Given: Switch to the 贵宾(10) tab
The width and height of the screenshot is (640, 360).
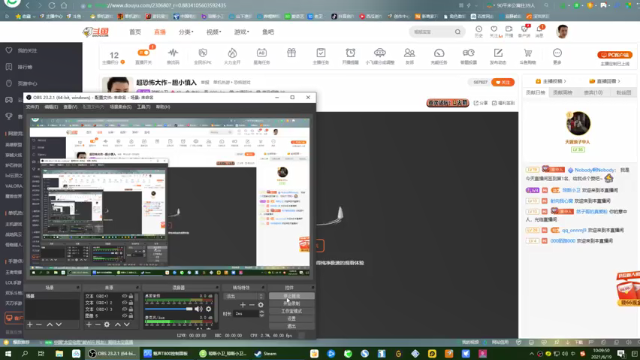Looking at the screenshot, I should (x=593, y=93).
